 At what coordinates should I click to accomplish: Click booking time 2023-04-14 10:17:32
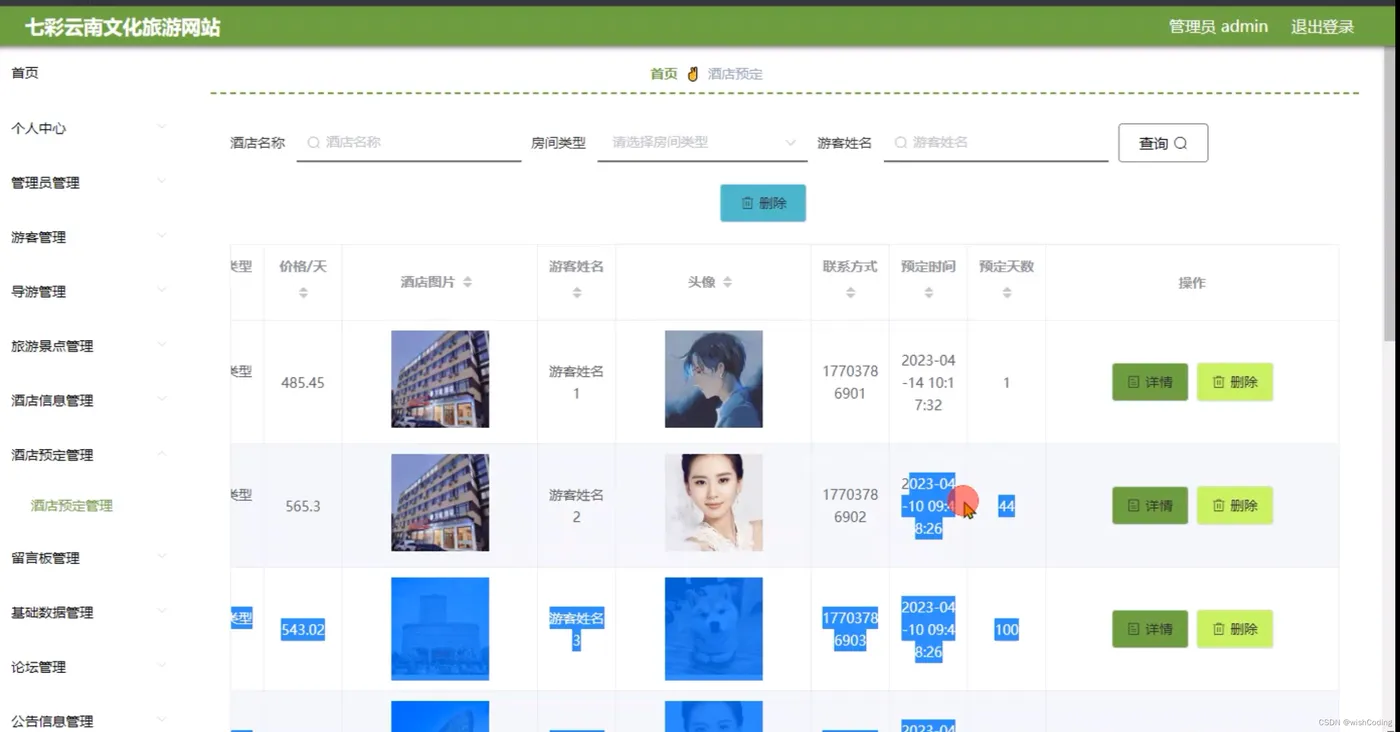928,382
